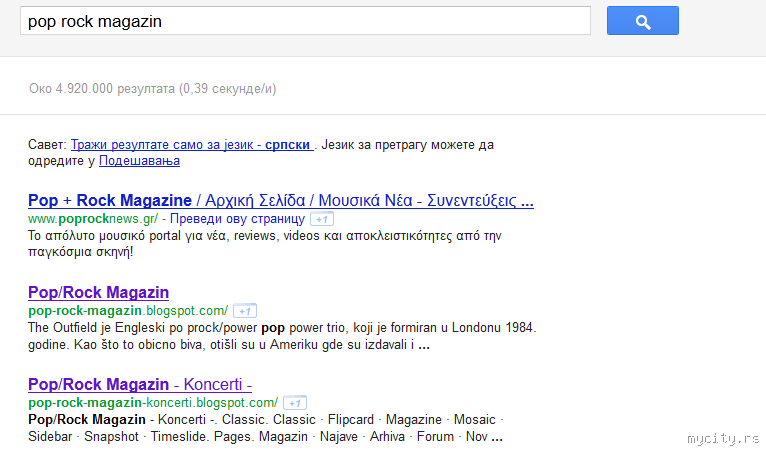Click the pop-rock-magazin-koncerti.blogspot.com/ URL text

(x=153, y=402)
